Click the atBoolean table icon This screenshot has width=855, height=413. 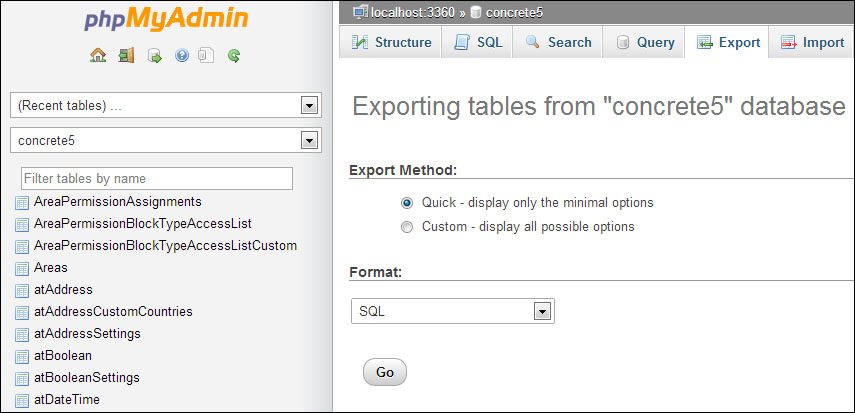pyautogui.click(x=22, y=356)
